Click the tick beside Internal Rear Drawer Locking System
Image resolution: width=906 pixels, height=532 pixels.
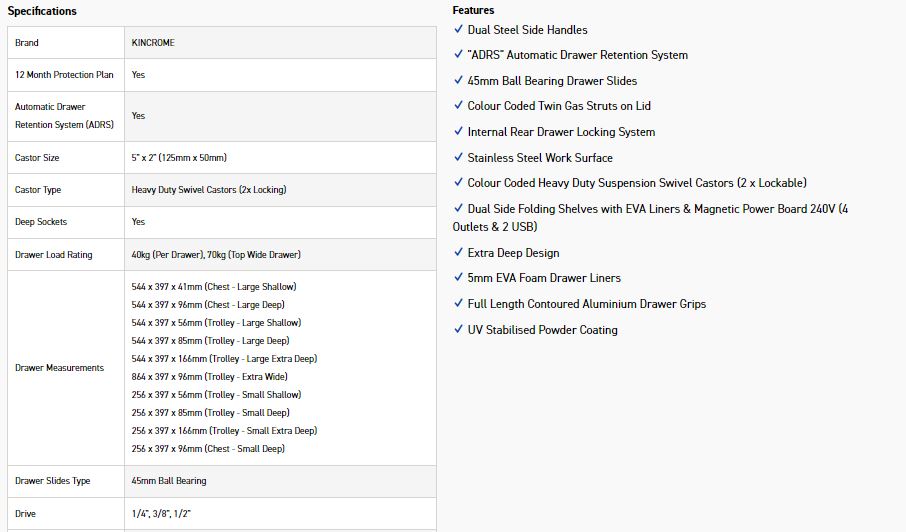pos(458,132)
